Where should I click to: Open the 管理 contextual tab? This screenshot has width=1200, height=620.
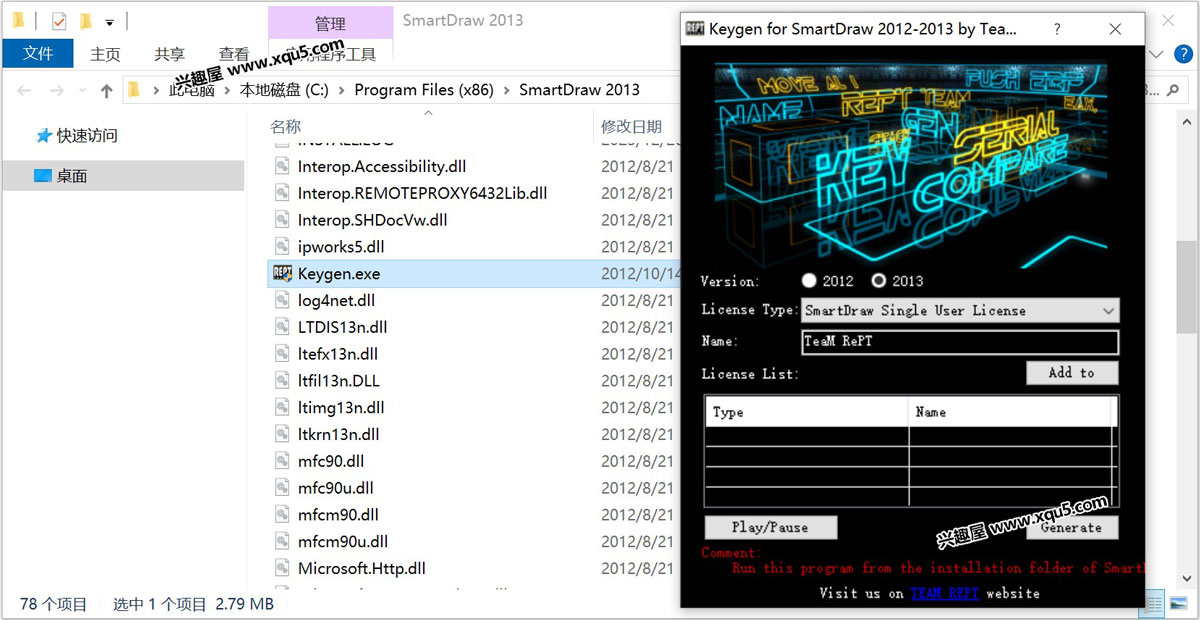[x=330, y=23]
